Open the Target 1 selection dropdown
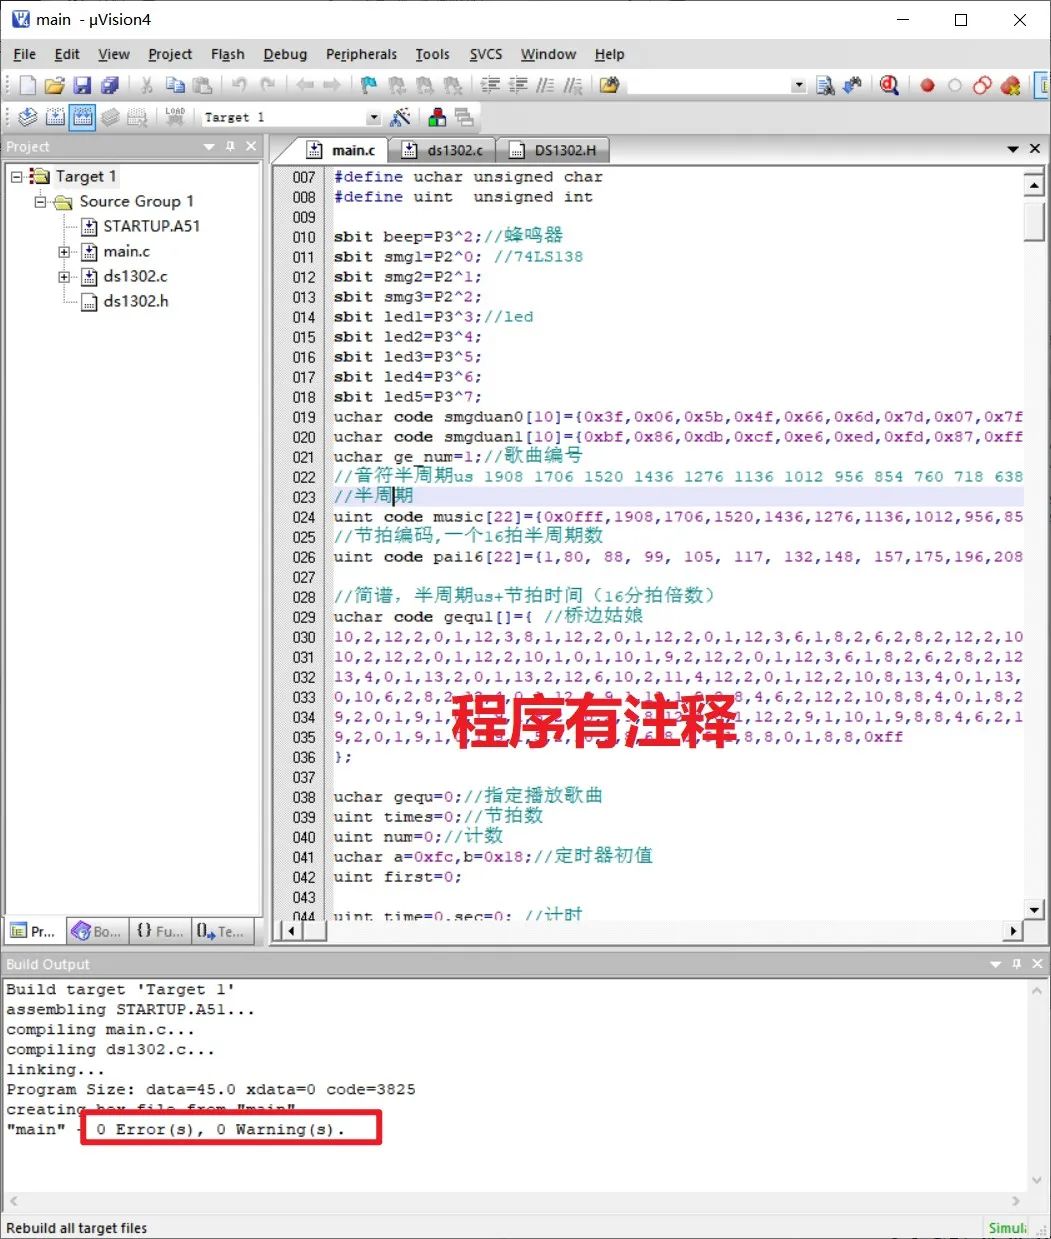 [x=373, y=118]
